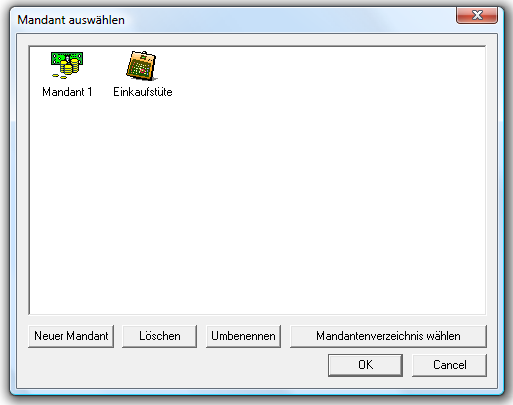The image size is (513, 405).
Task: Rename the selected client via Umbenennen
Action: pyautogui.click(x=243, y=336)
